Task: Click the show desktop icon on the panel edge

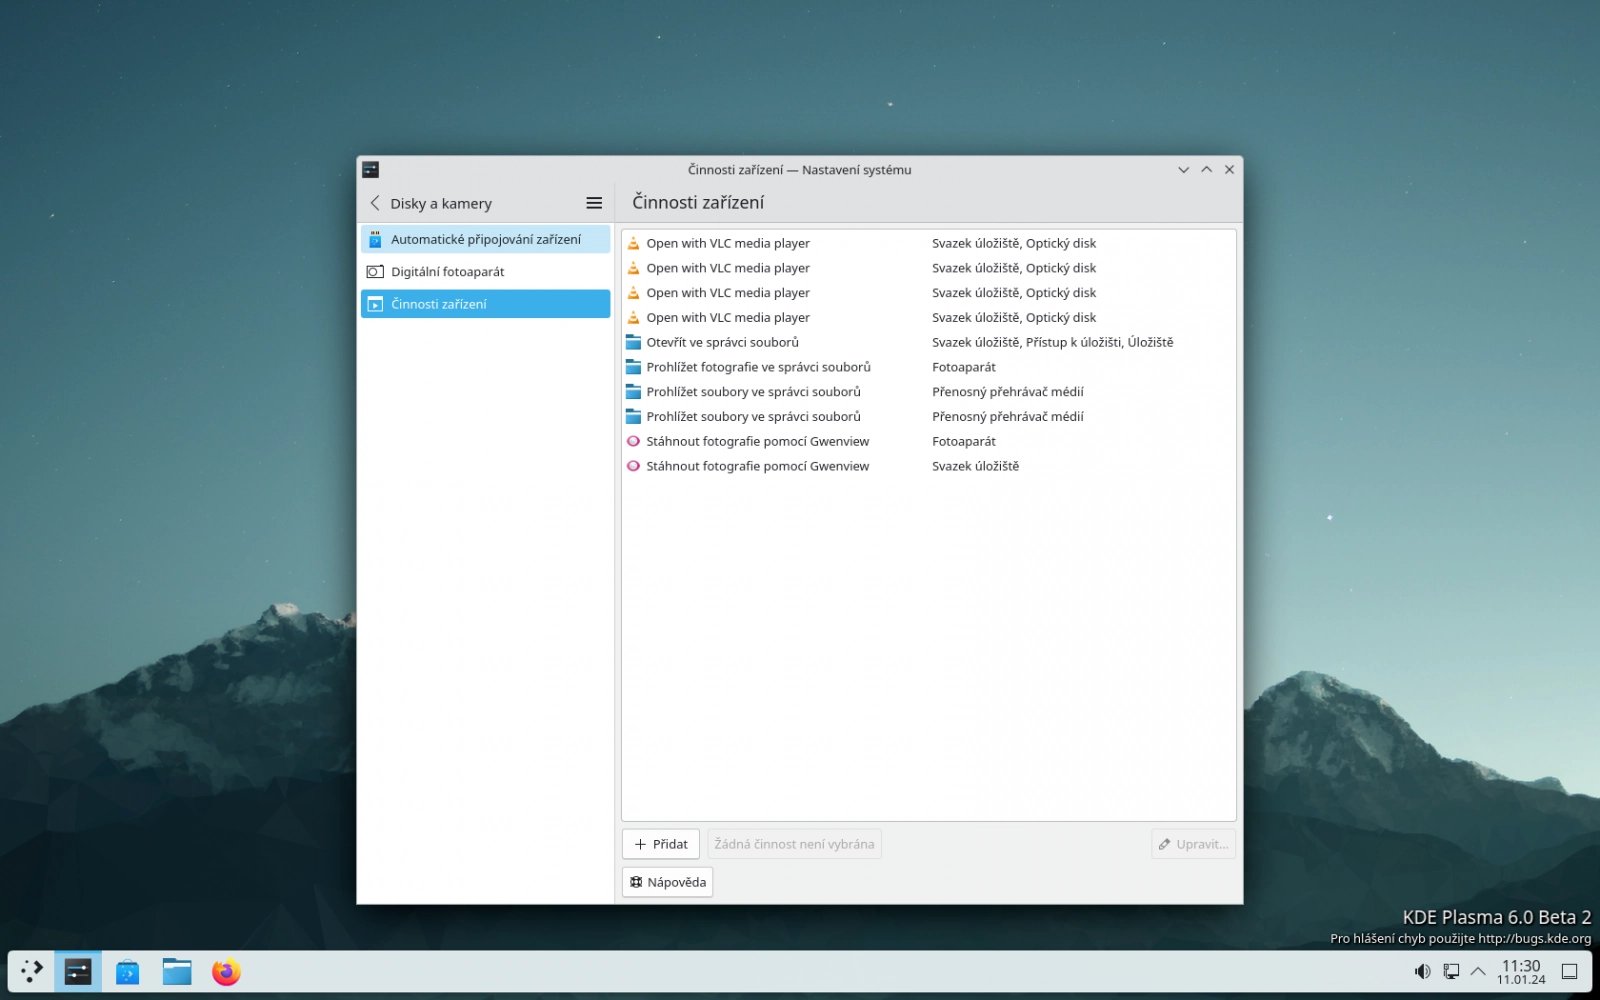Action: click(x=1570, y=971)
